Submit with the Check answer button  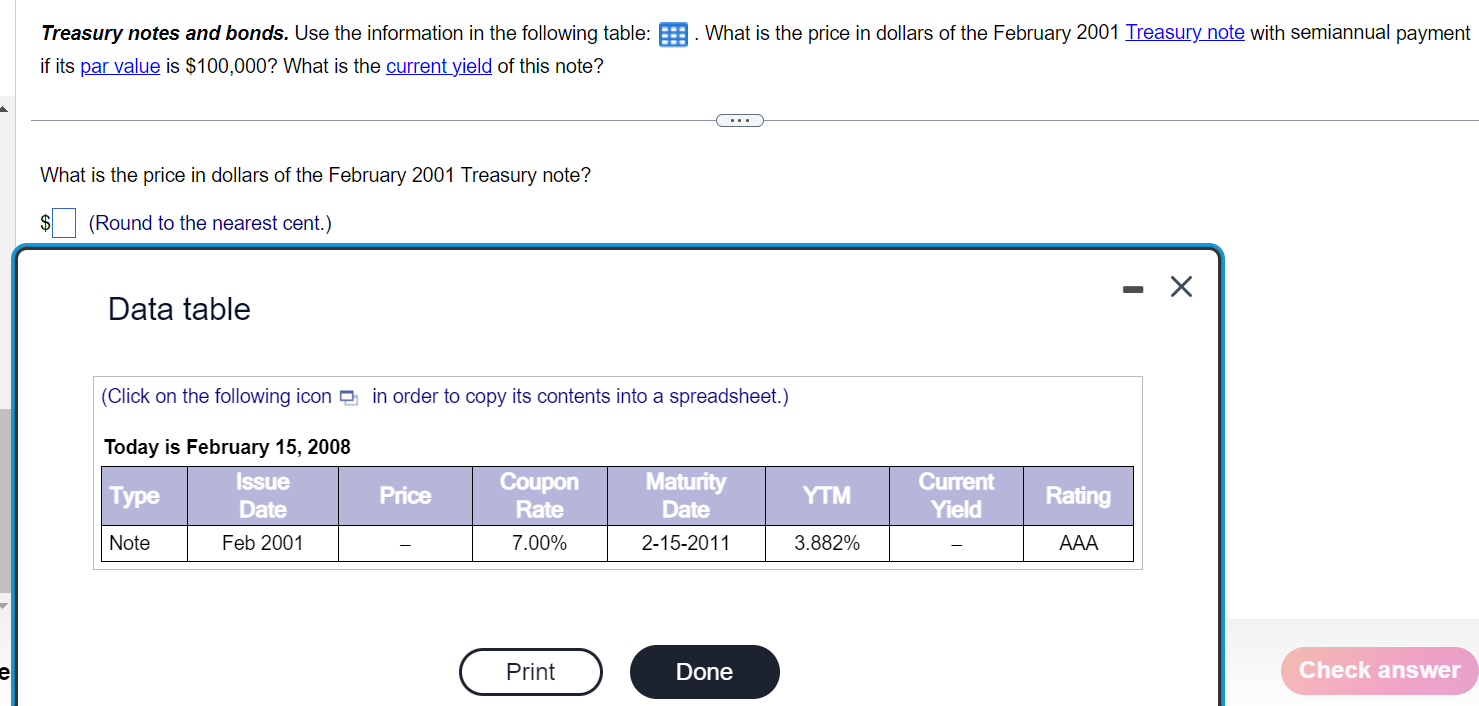click(x=1379, y=670)
